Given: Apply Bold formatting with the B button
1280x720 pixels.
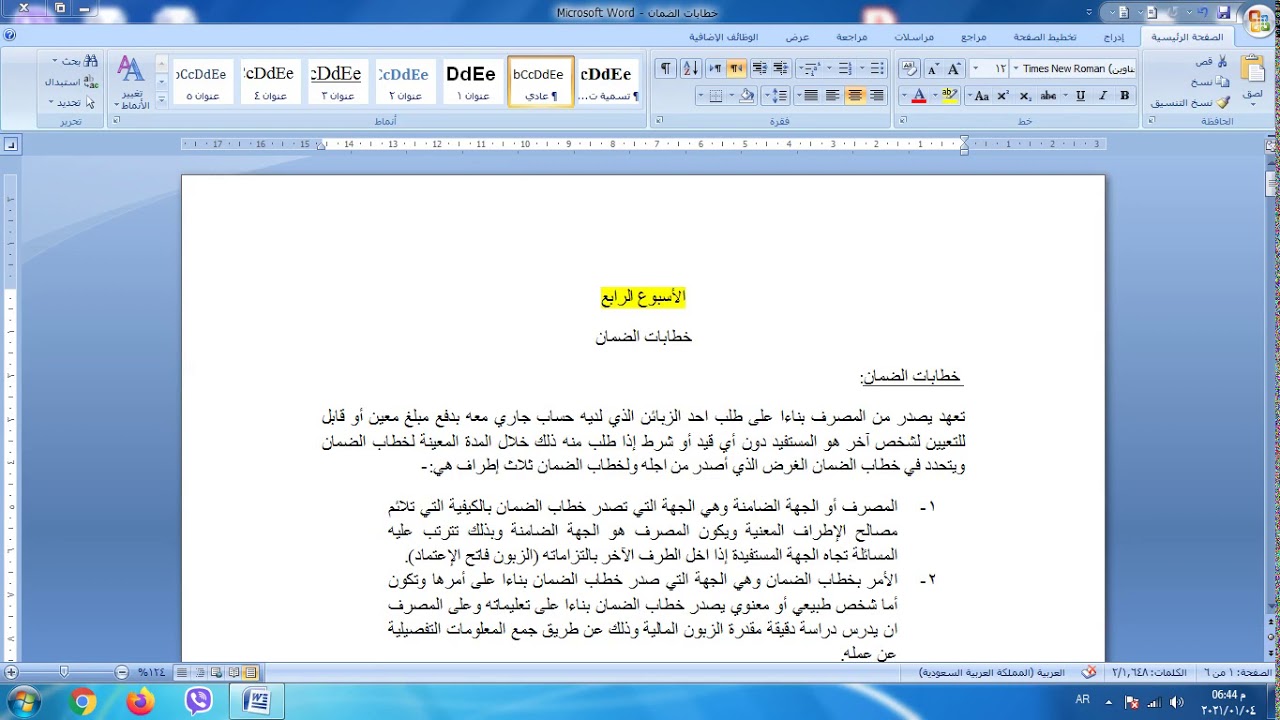Looking at the screenshot, I should (1124, 96).
